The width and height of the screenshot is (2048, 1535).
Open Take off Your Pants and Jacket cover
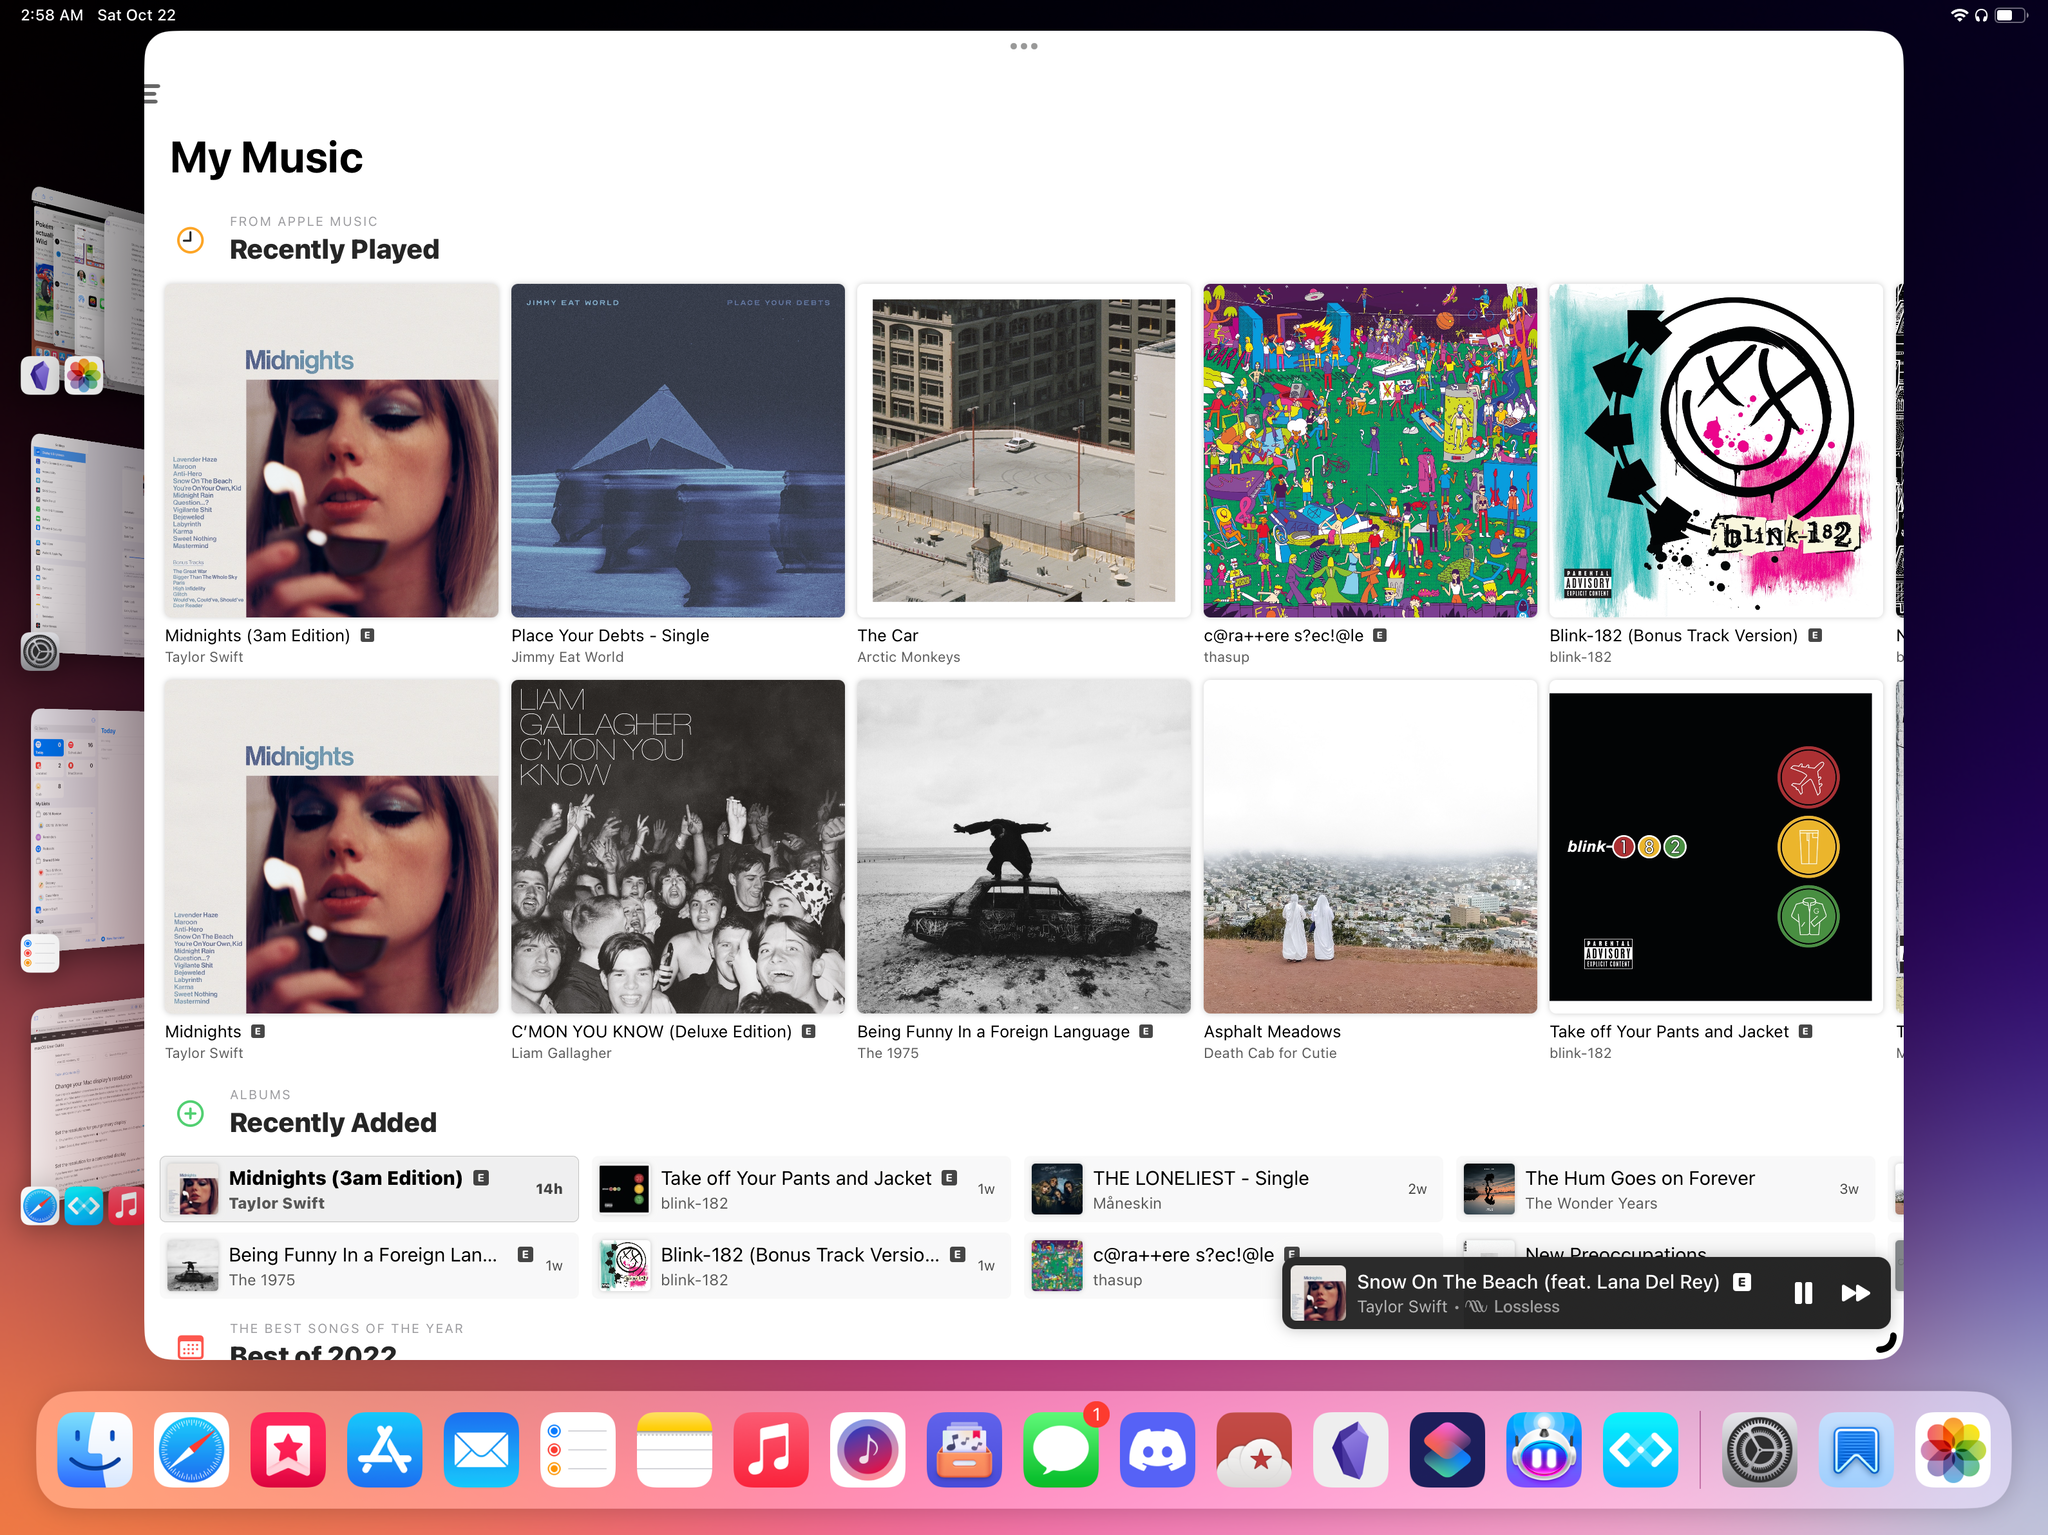[1716, 846]
